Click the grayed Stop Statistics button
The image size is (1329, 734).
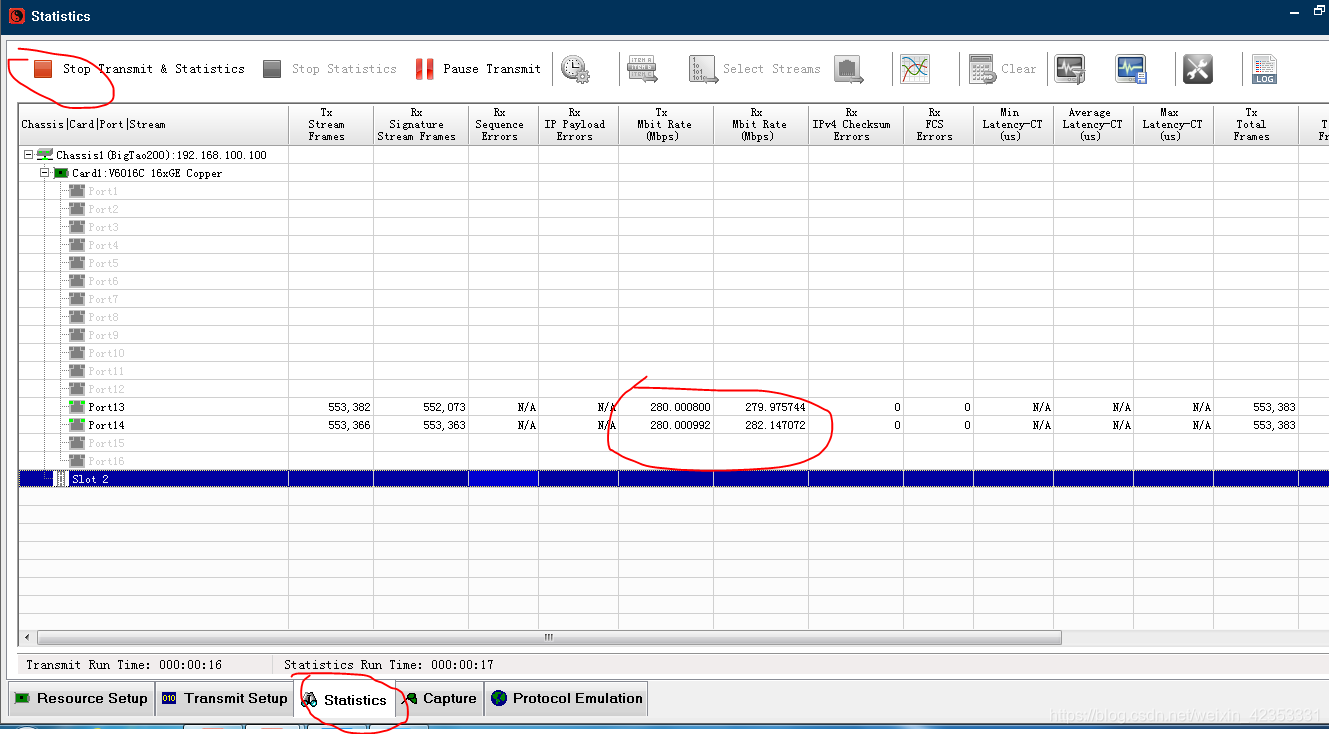[x=329, y=69]
